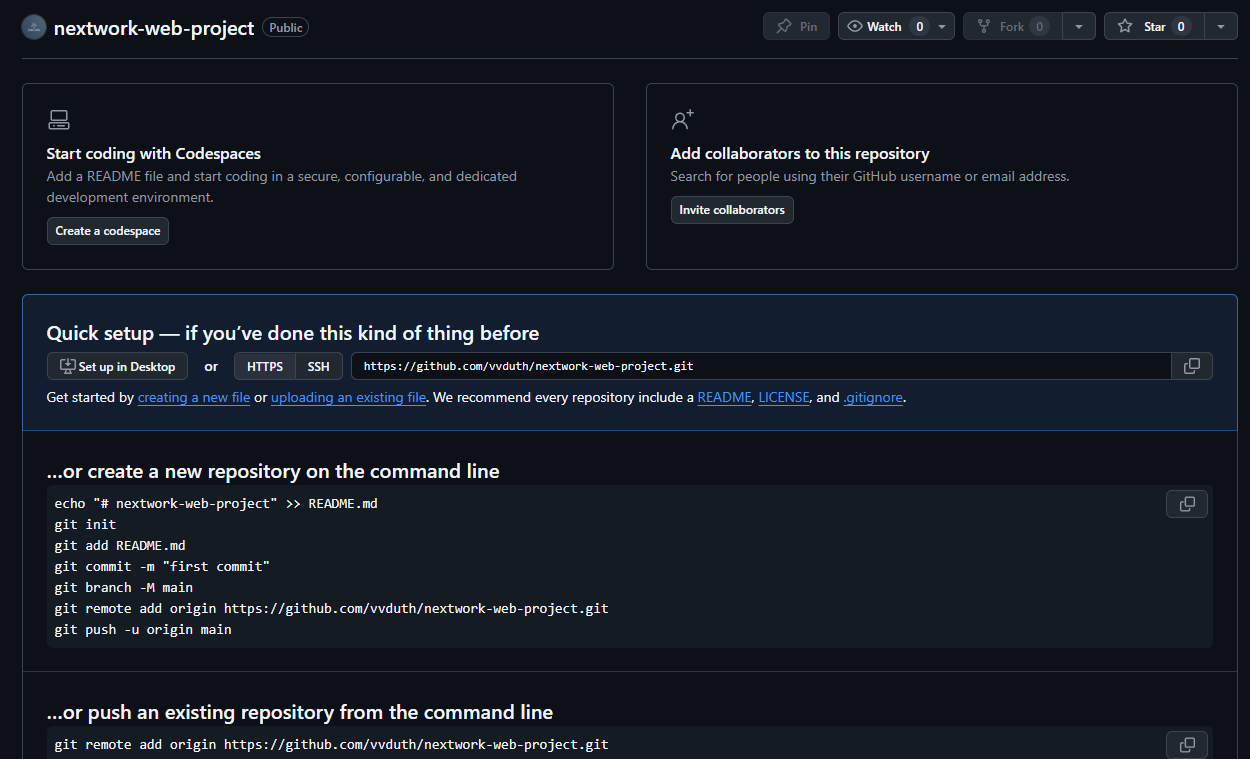The width and height of the screenshot is (1250, 759).
Task: Click inside the repository URL text field
Action: pos(760,366)
